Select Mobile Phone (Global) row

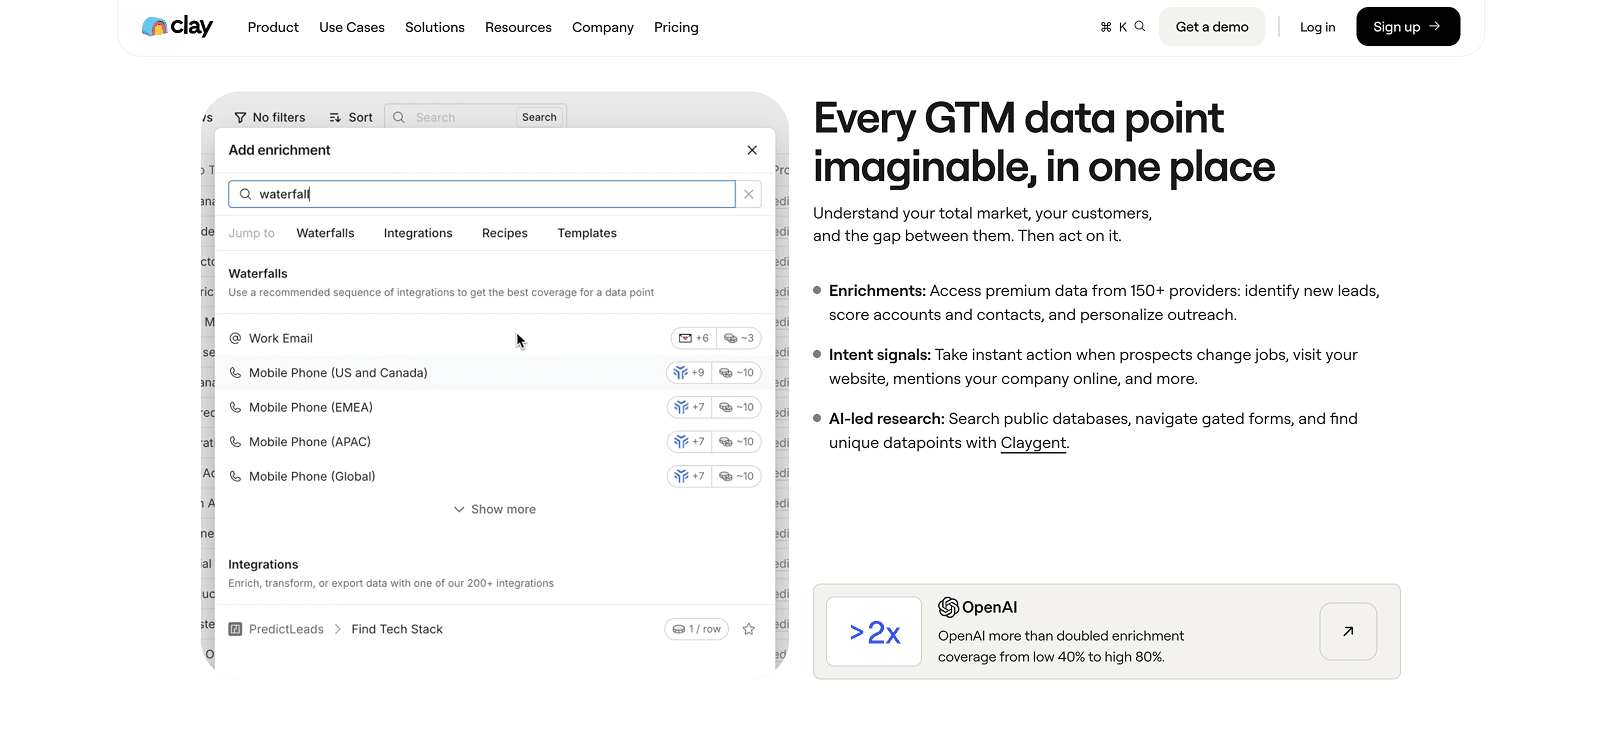tap(495, 476)
